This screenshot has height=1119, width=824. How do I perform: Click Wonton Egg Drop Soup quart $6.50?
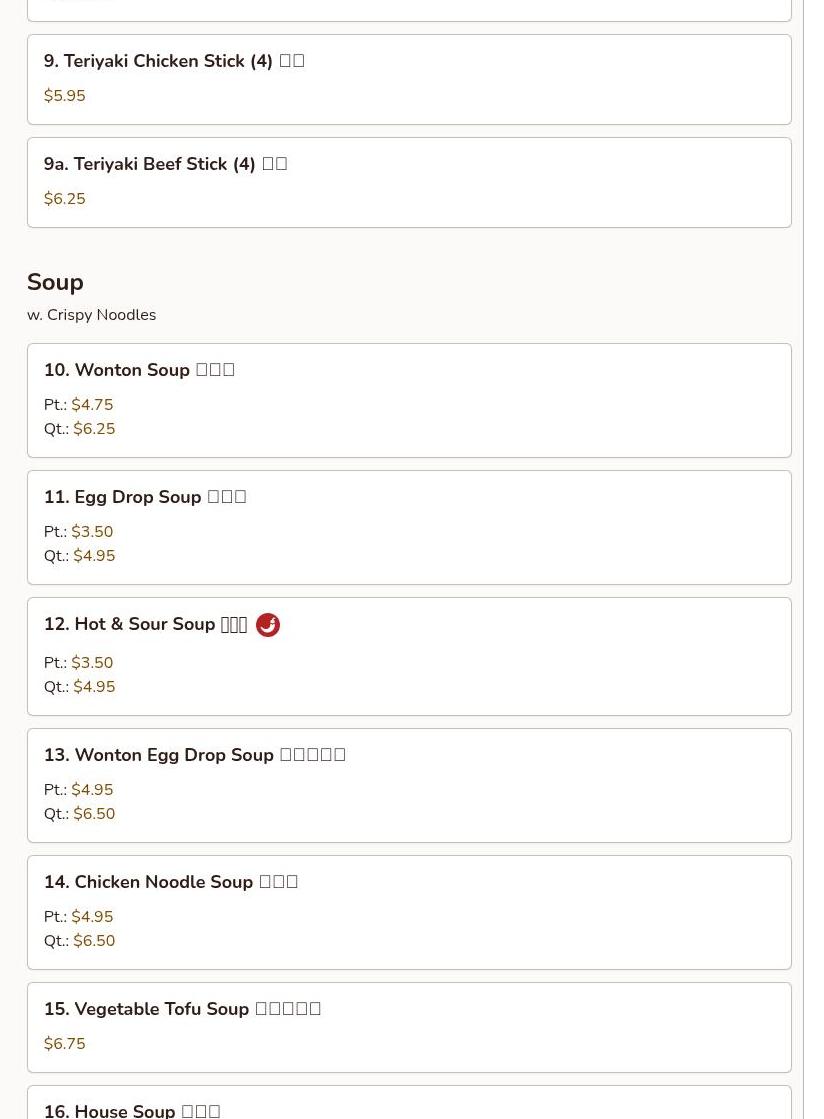(94, 814)
